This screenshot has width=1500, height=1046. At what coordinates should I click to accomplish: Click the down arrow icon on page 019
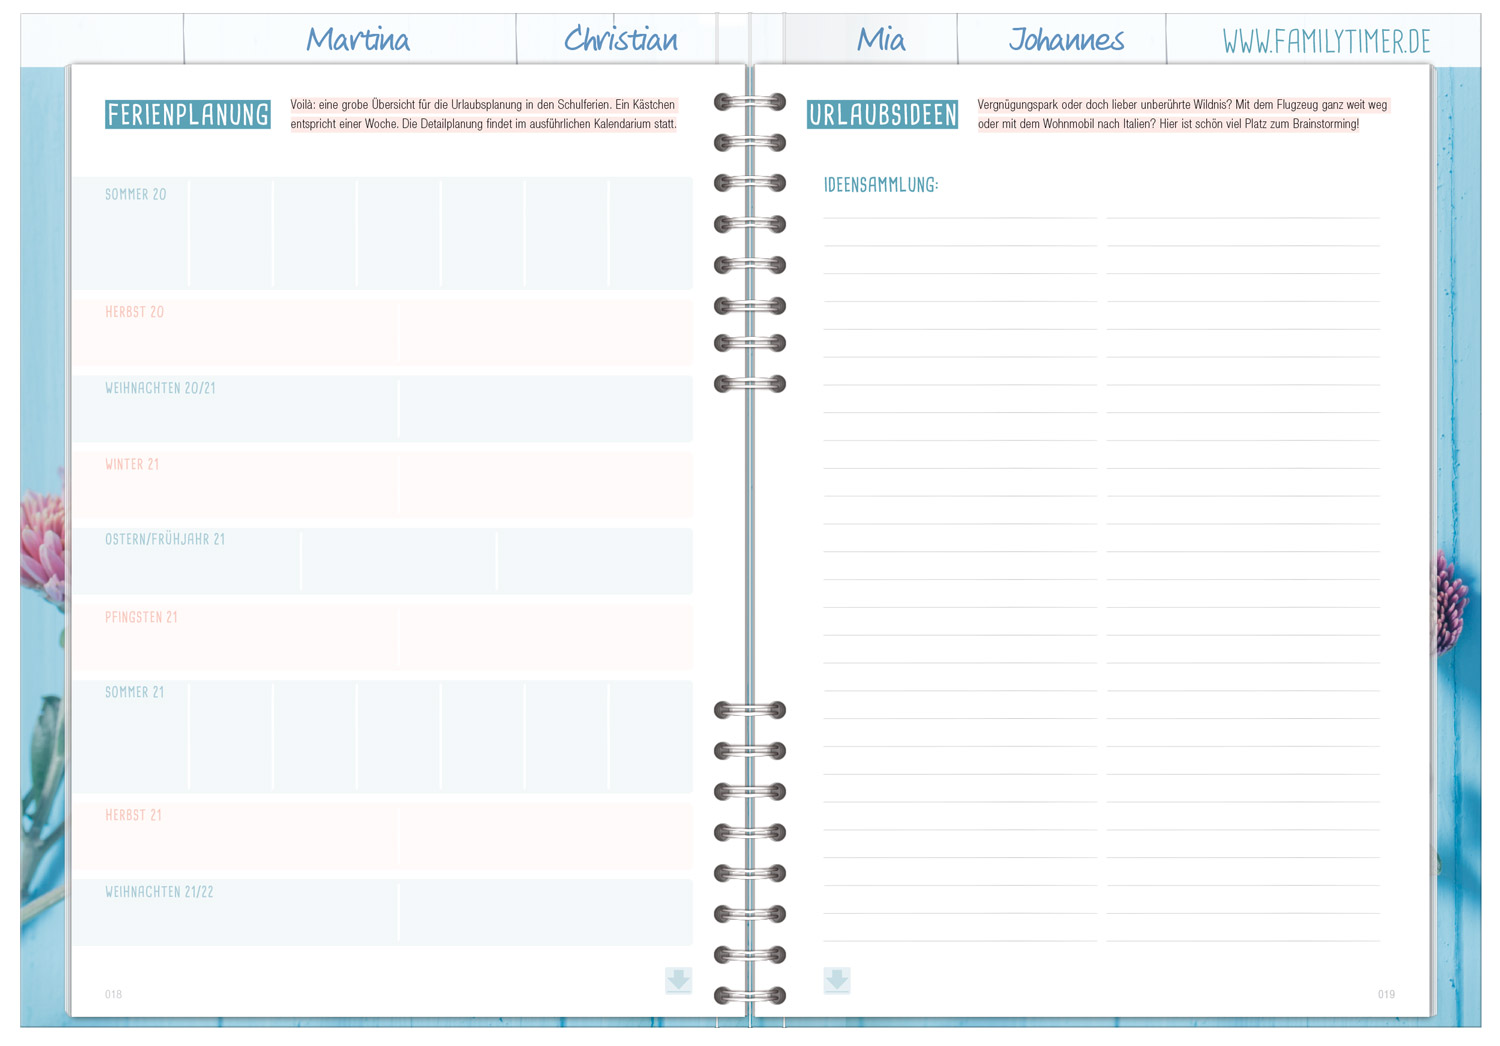click(x=837, y=980)
